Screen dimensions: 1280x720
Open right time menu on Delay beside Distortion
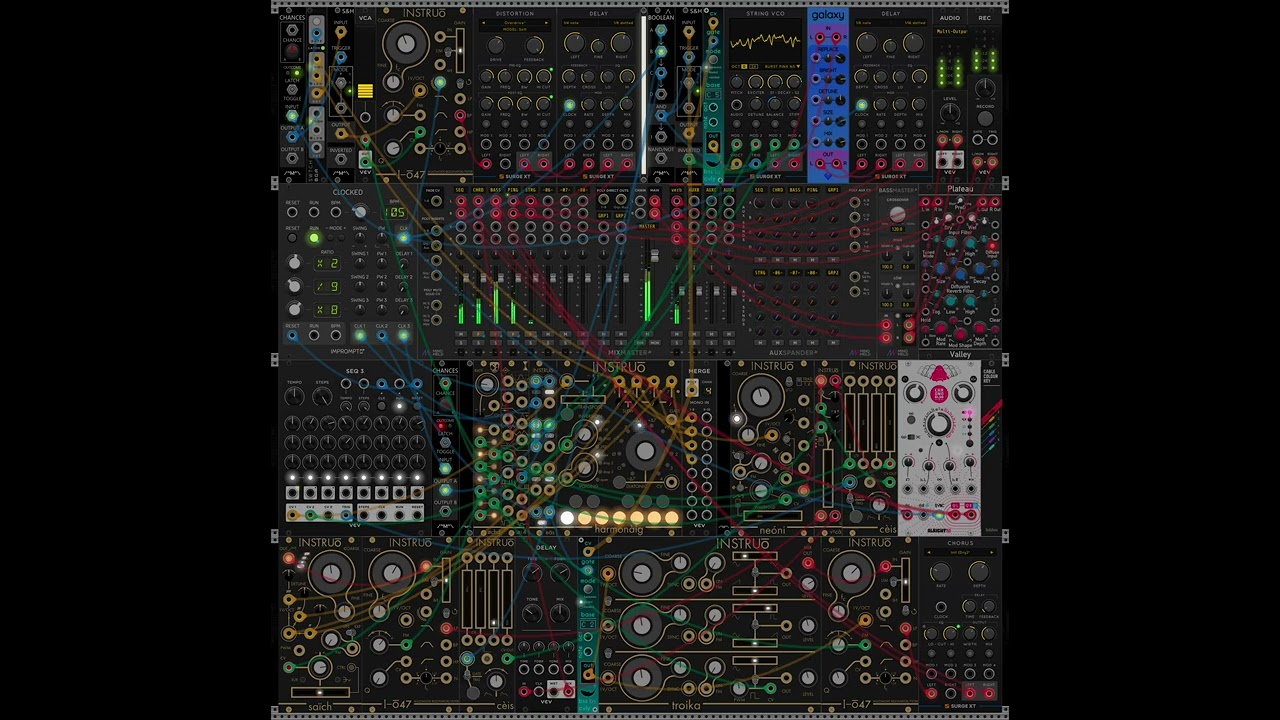tap(622, 22)
